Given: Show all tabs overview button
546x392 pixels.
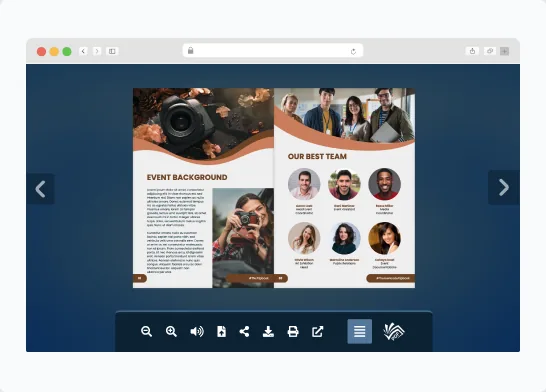Looking at the screenshot, I should point(490,51).
